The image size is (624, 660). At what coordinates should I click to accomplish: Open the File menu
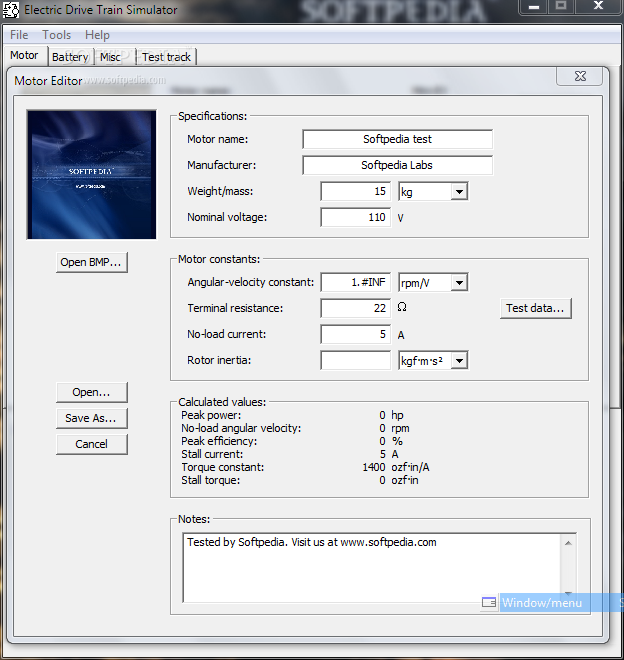click(19, 35)
